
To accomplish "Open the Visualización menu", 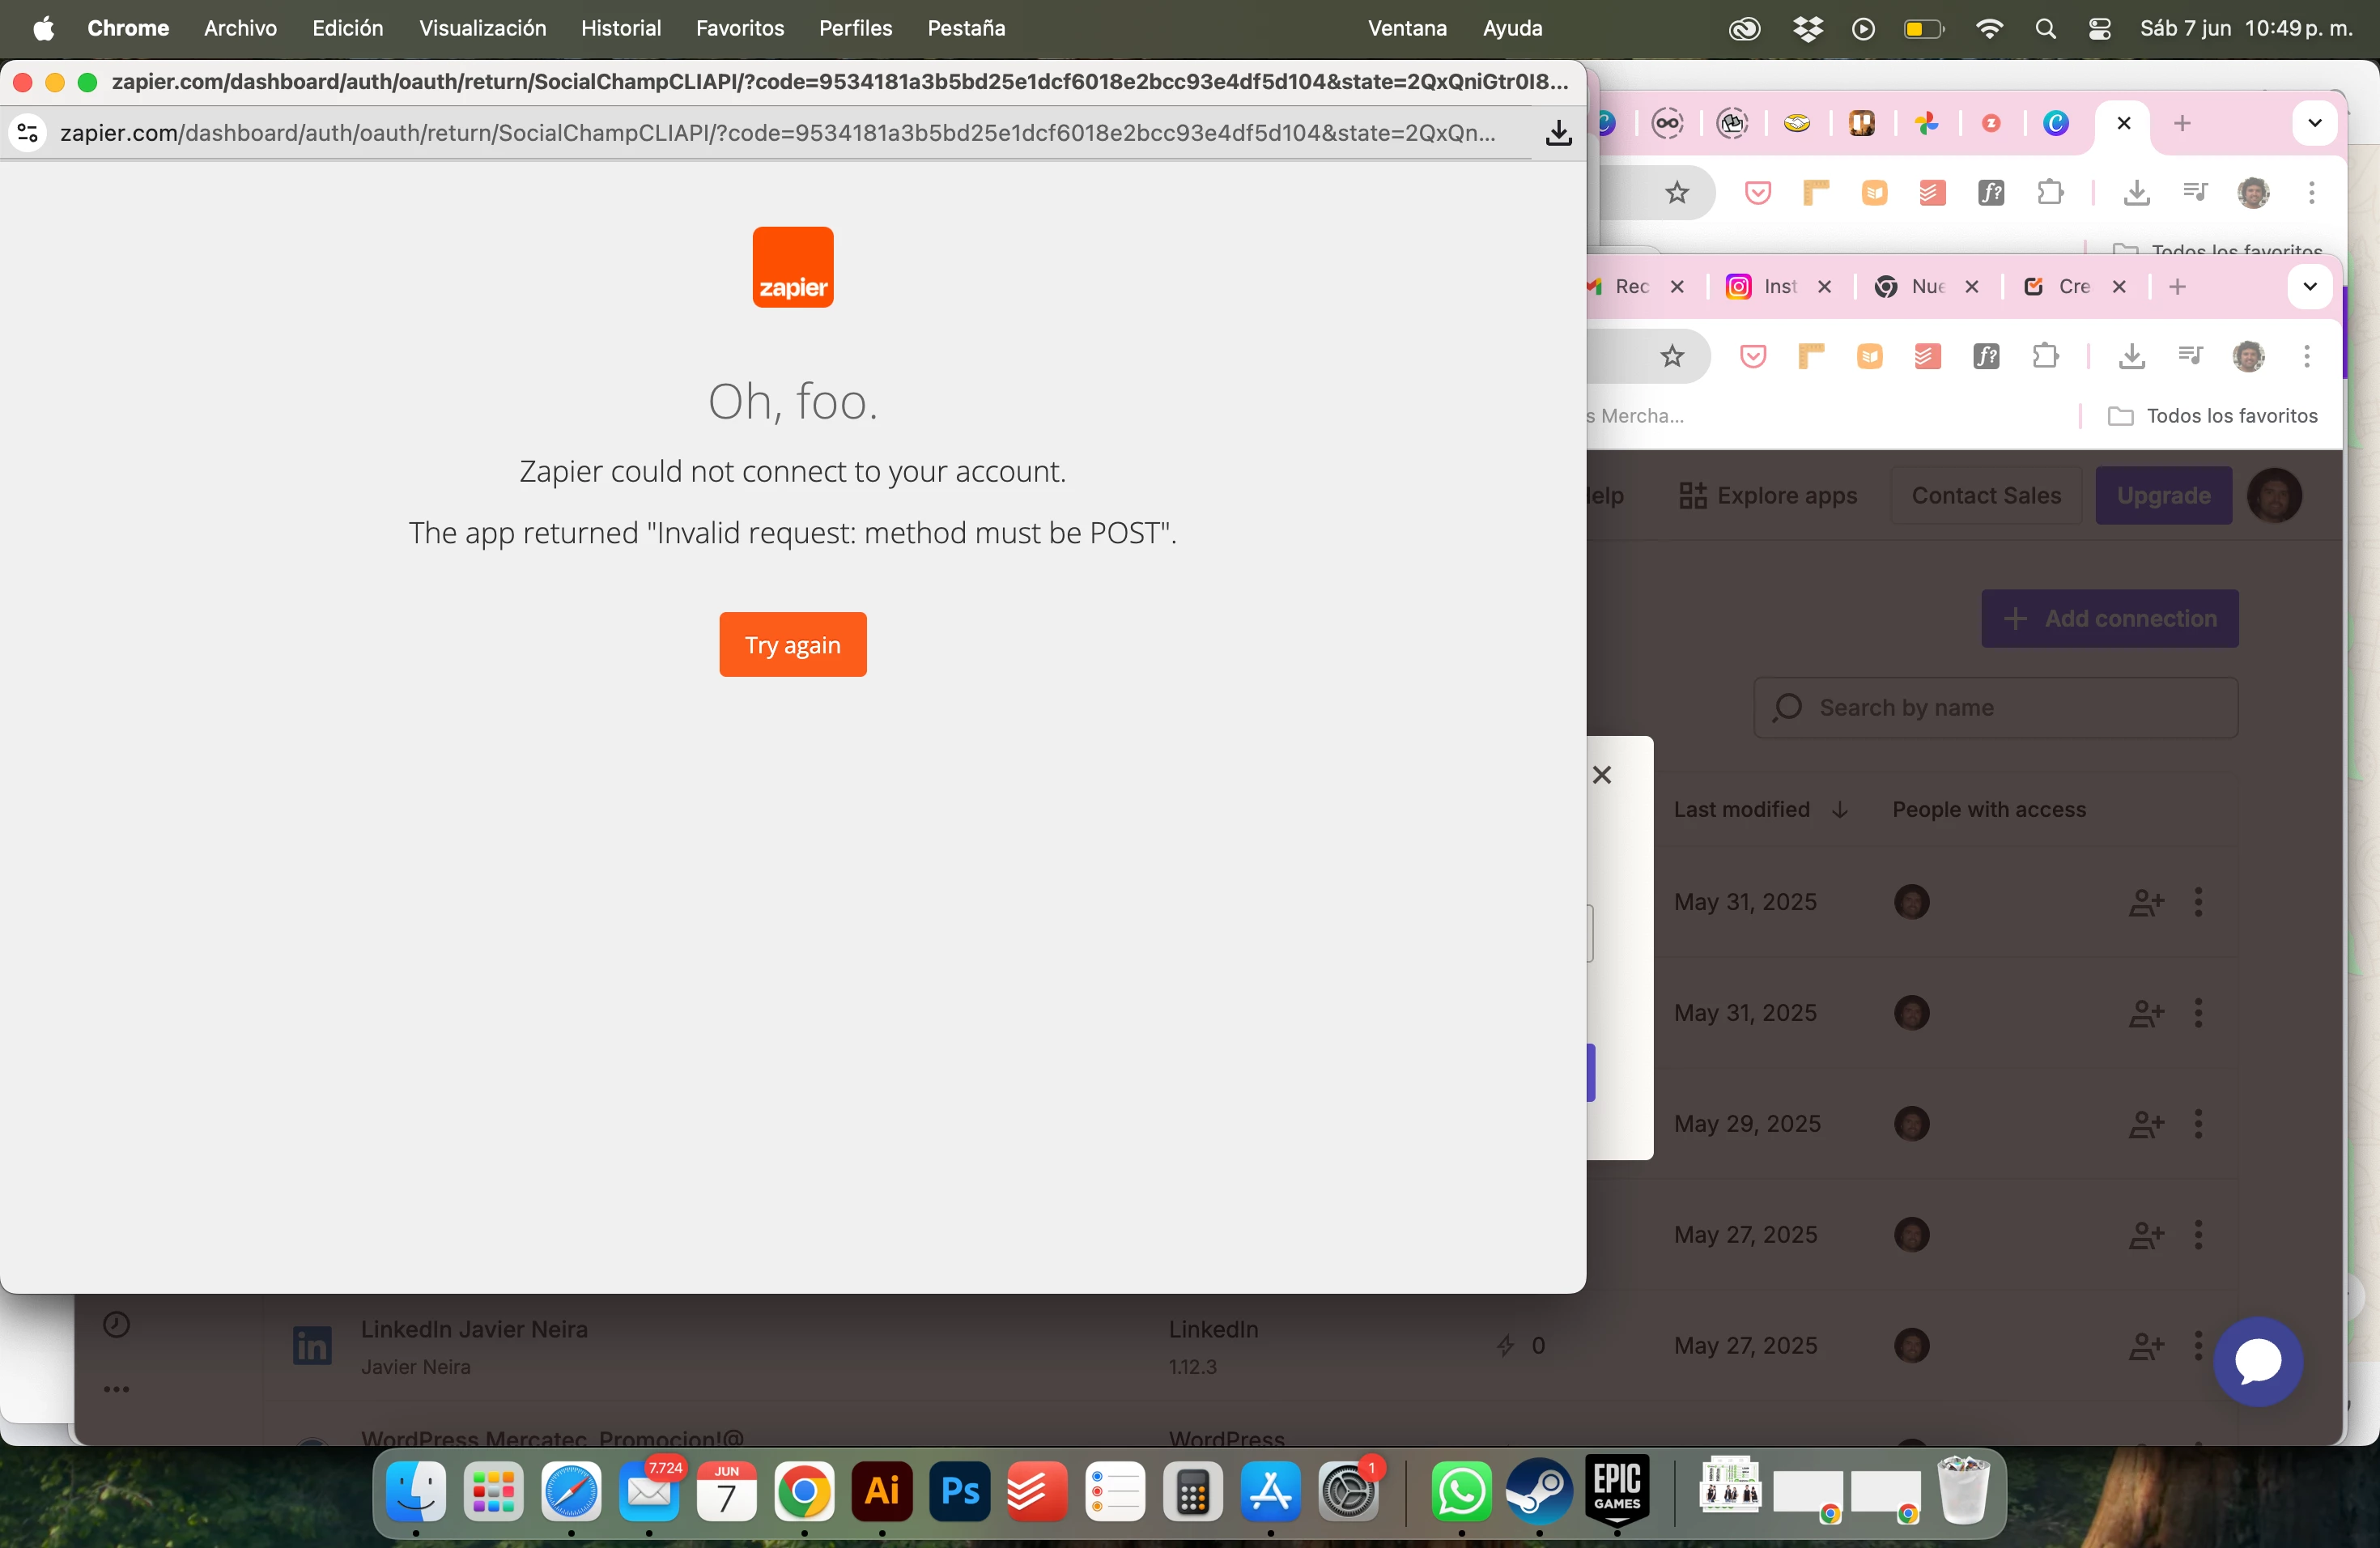I will point(482,28).
